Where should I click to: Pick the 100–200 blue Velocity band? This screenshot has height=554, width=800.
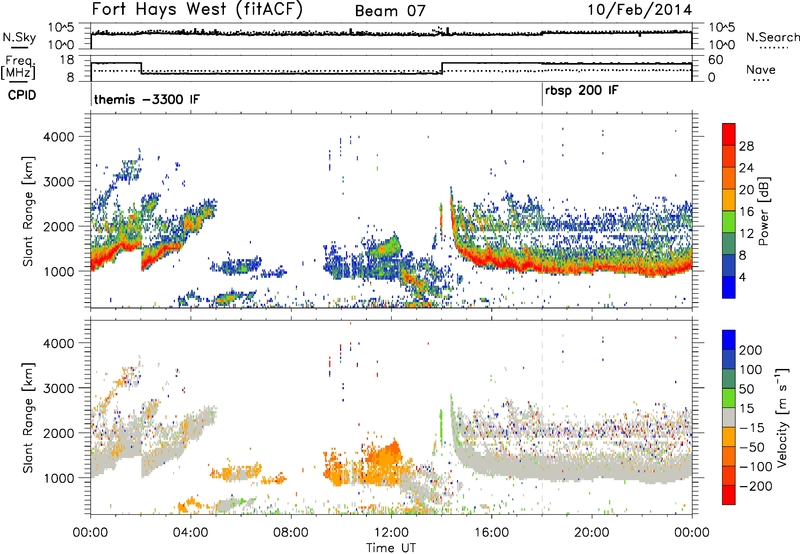(729, 359)
